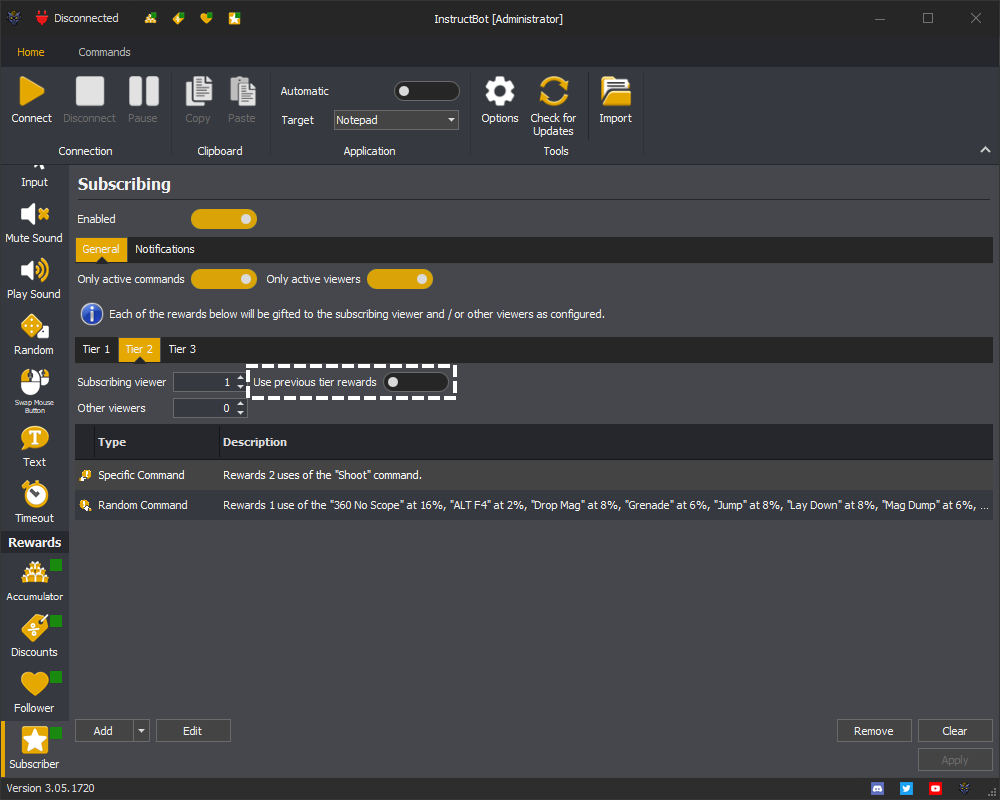Decrease Subscribing viewer value
The width and height of the screenshot is (1000, 800).
click(x=240, y=387)
